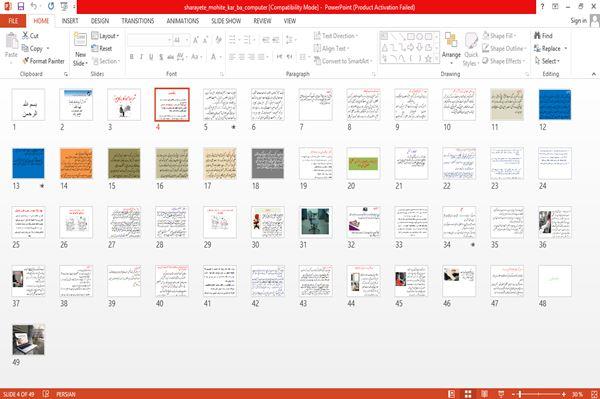Switch to the INSERT ribbon tab

(x=70, y=21)
